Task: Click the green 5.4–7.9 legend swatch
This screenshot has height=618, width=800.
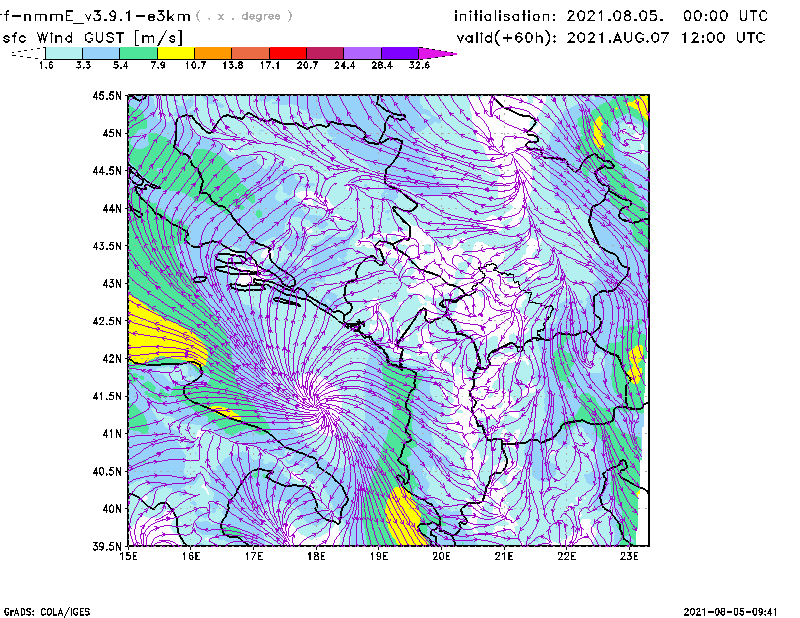Action: [138, 53]
